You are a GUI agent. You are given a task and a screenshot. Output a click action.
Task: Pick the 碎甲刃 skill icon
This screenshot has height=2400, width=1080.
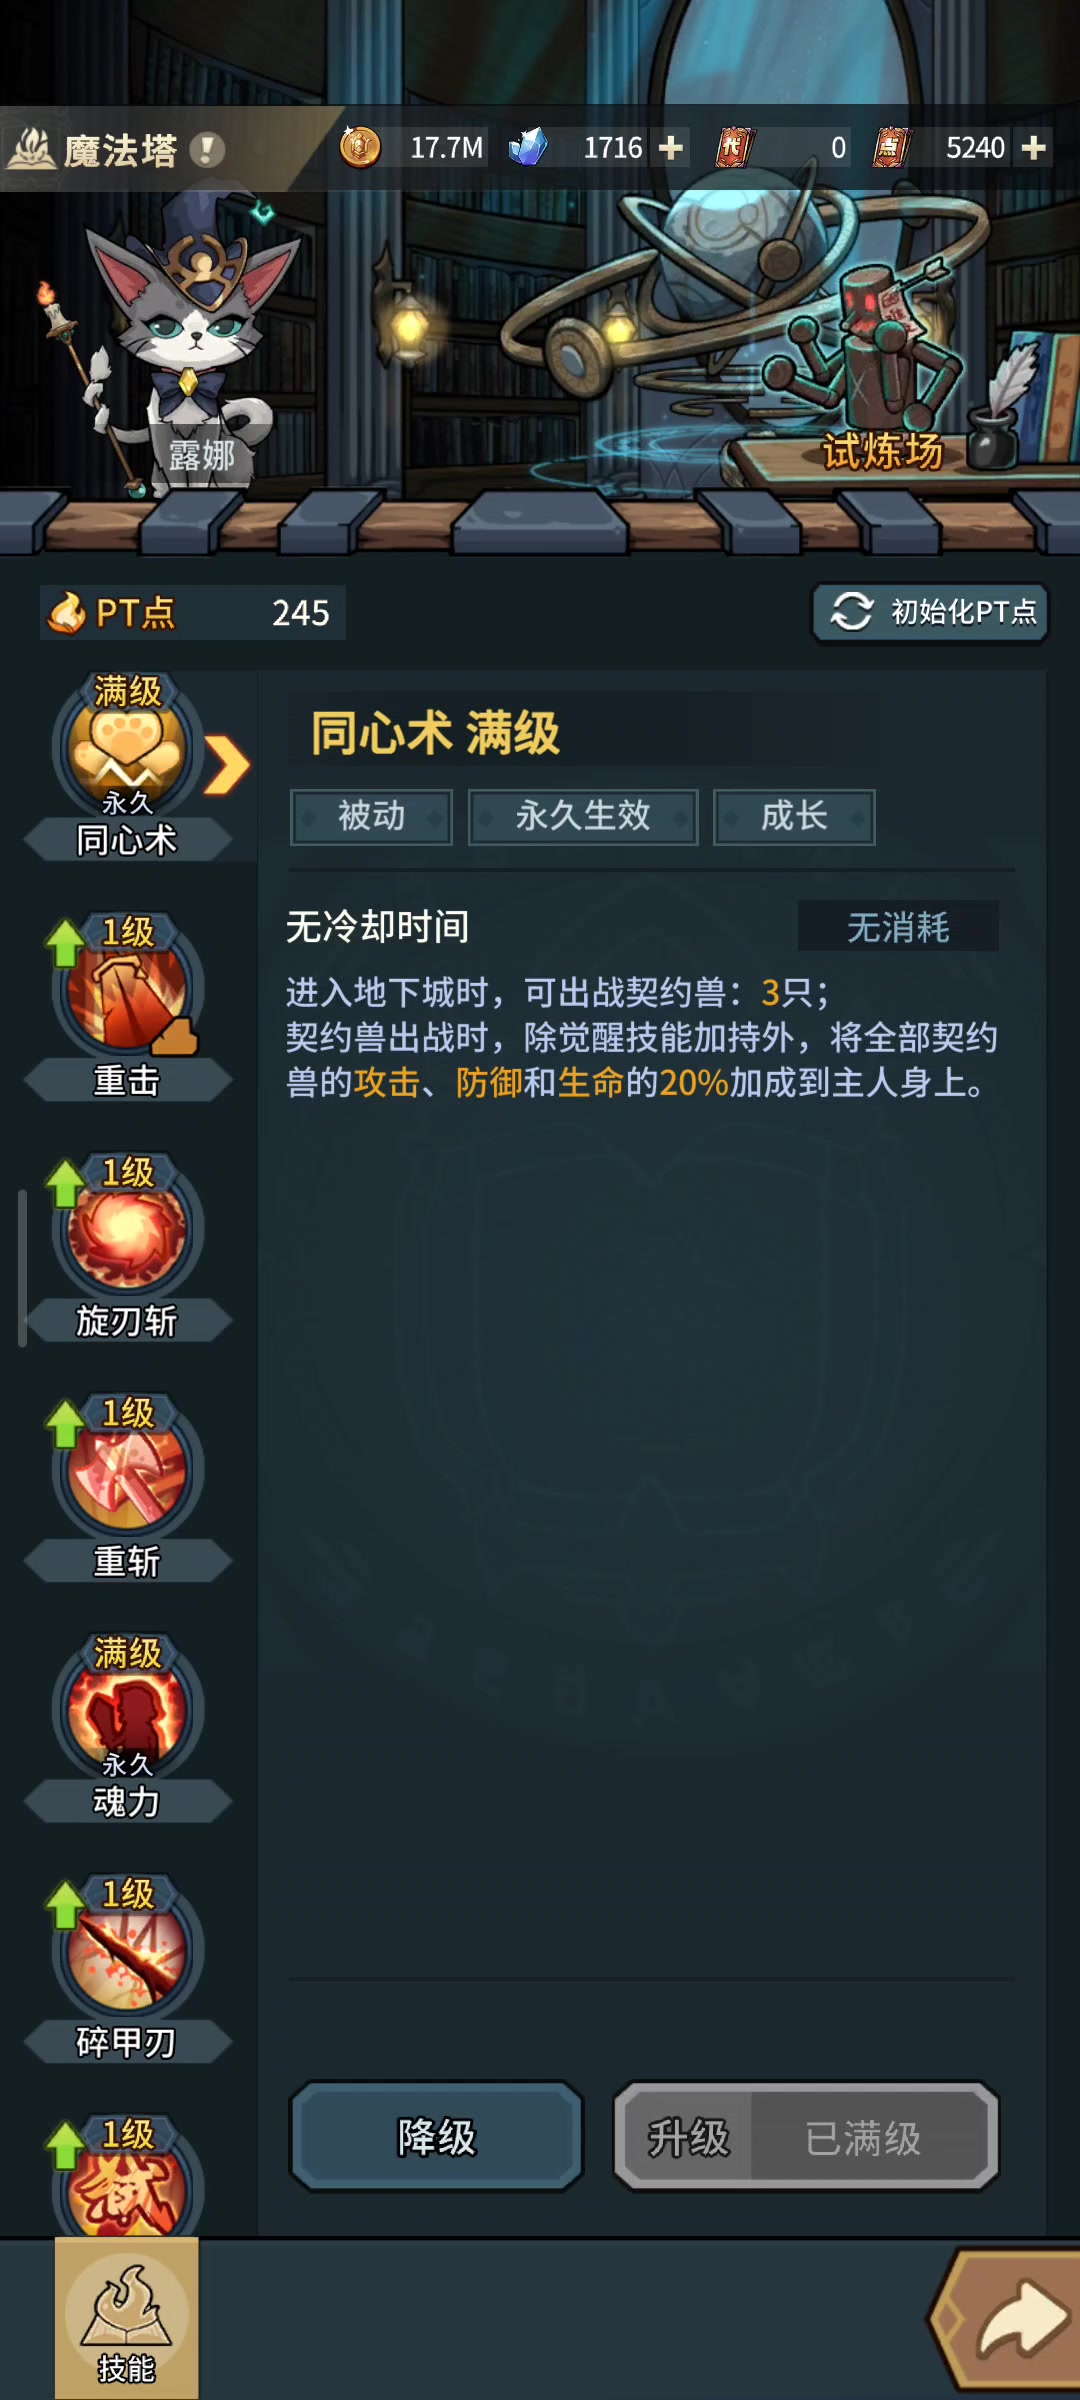pos(127,1952)
